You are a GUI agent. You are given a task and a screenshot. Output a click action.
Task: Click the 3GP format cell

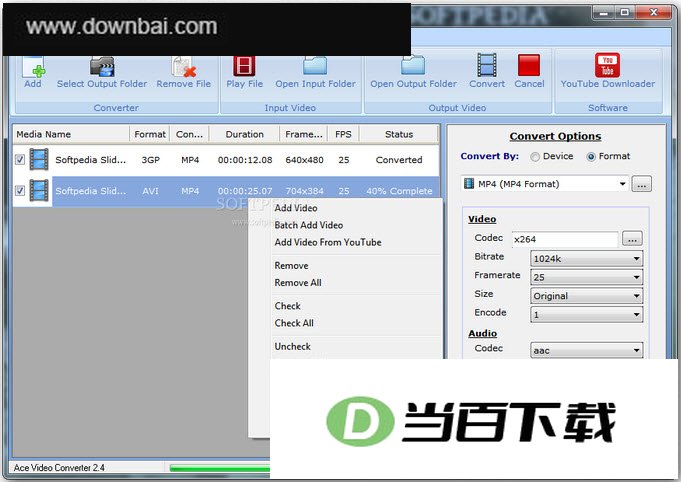(150, 160)
